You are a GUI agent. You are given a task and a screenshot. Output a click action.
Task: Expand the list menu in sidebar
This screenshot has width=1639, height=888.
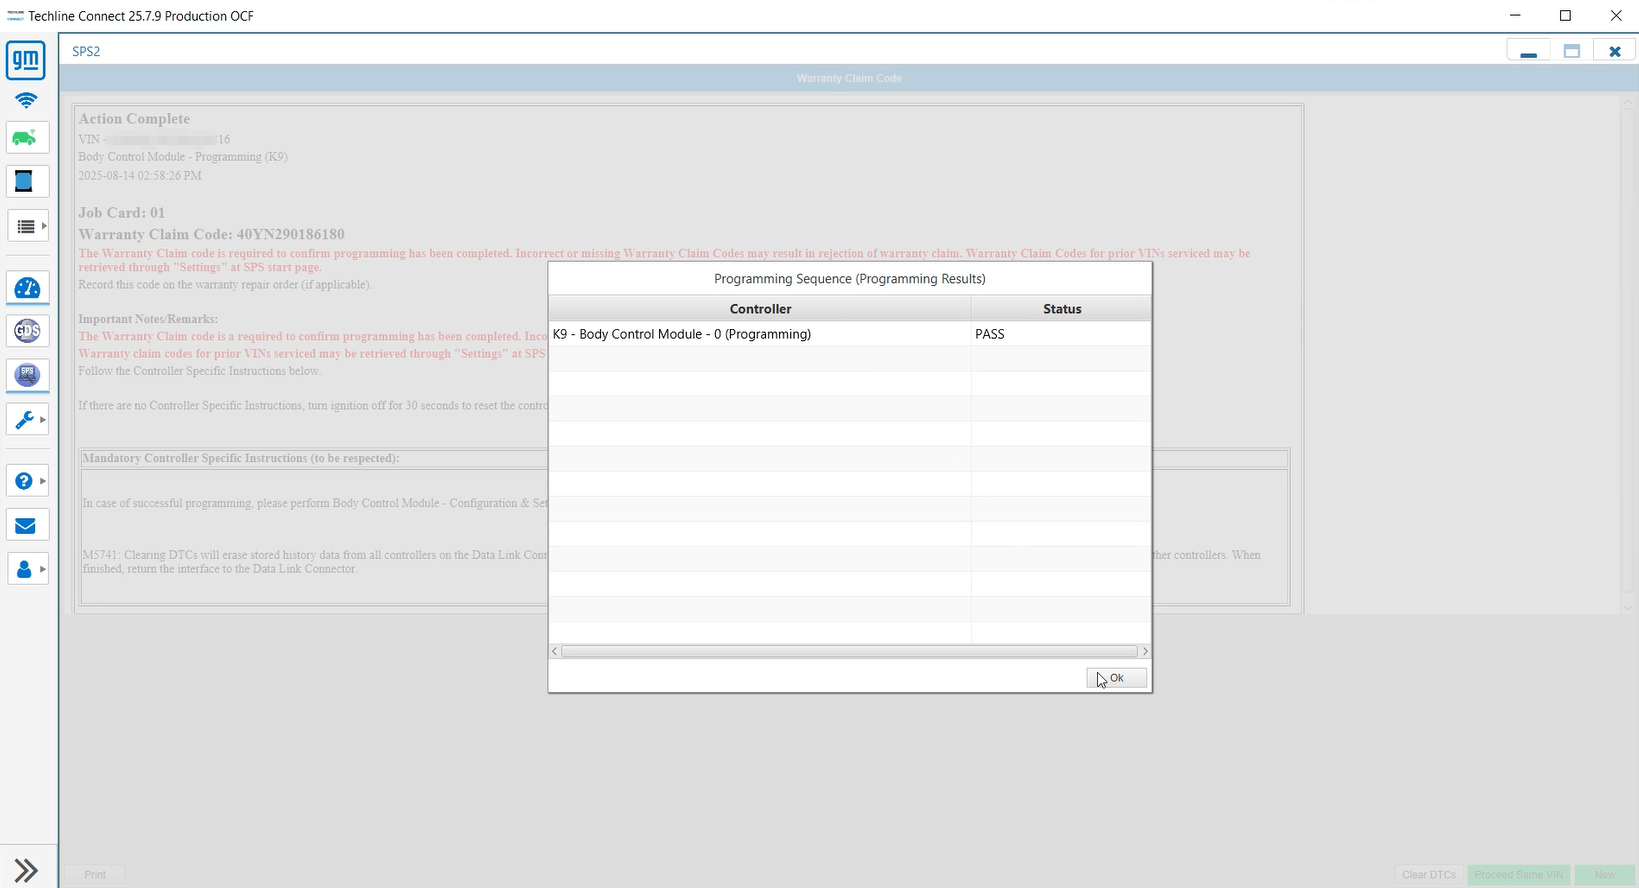pos(27,227)
